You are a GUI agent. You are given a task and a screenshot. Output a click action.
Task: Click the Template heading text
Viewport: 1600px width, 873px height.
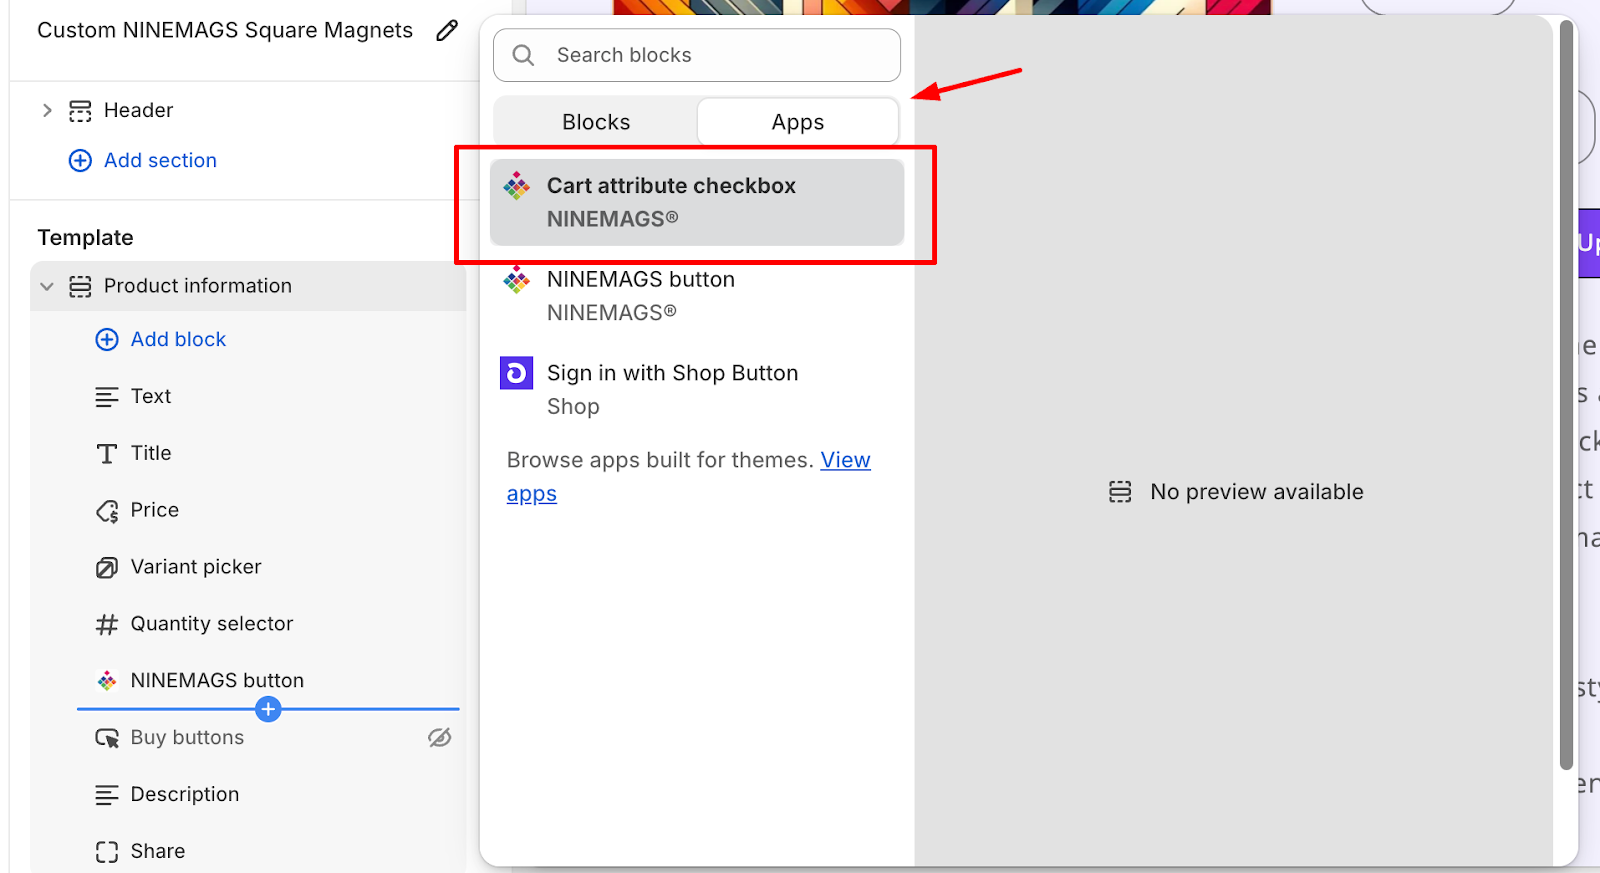point(85,238)
